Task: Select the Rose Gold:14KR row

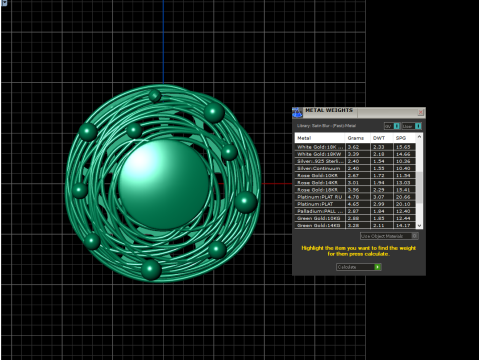Action: (x=356, y=183)
